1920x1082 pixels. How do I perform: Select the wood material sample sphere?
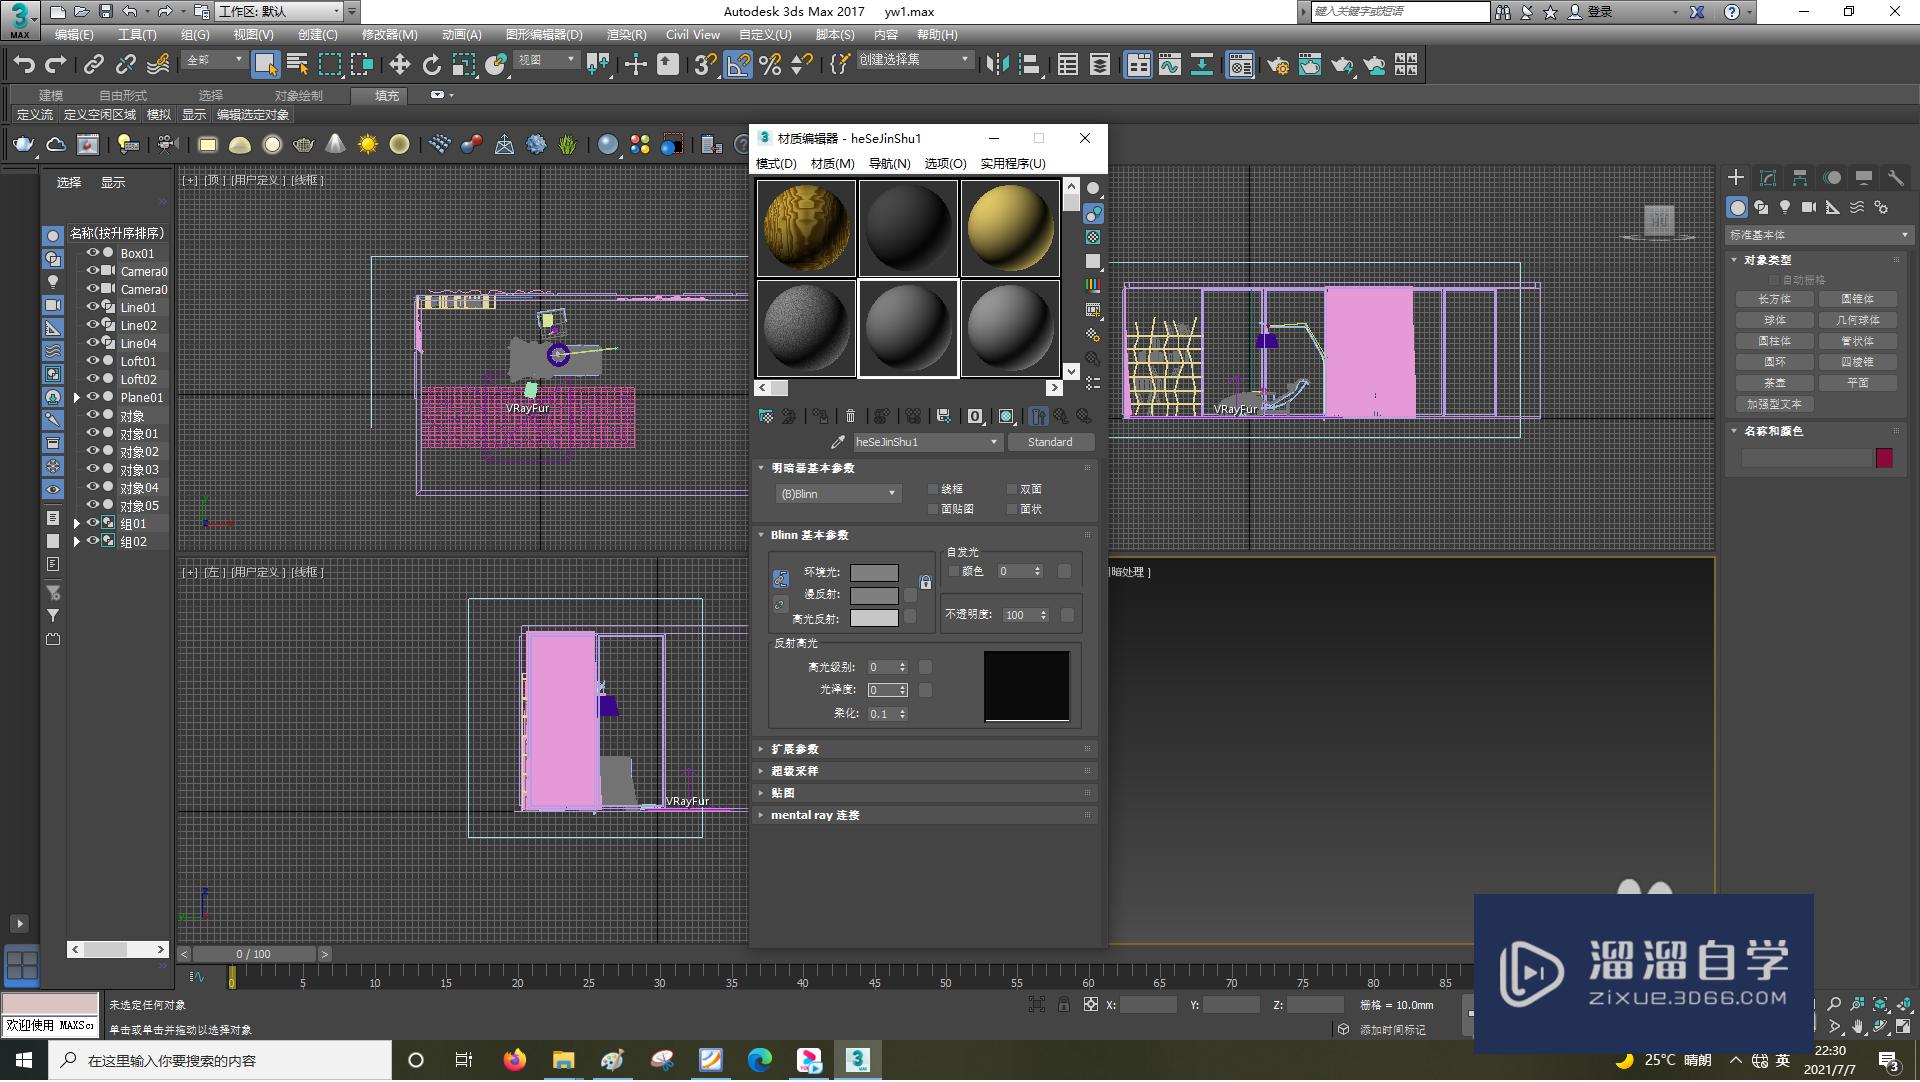806,228
